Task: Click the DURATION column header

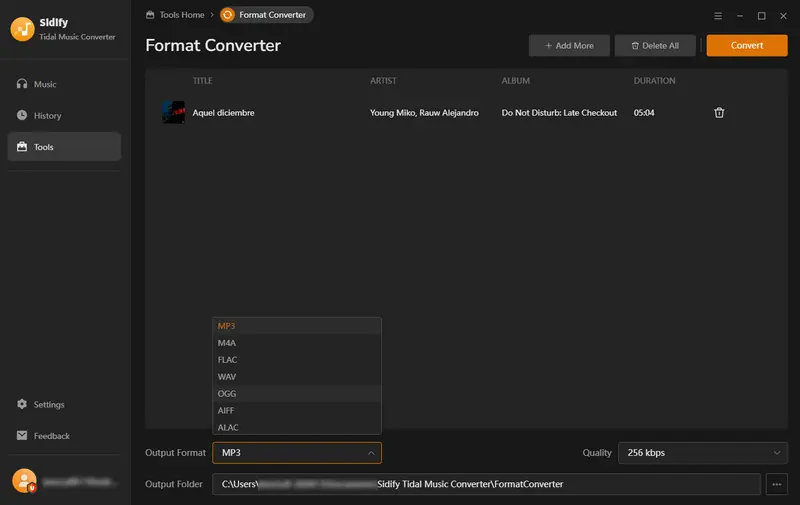Action: point(654,81)
